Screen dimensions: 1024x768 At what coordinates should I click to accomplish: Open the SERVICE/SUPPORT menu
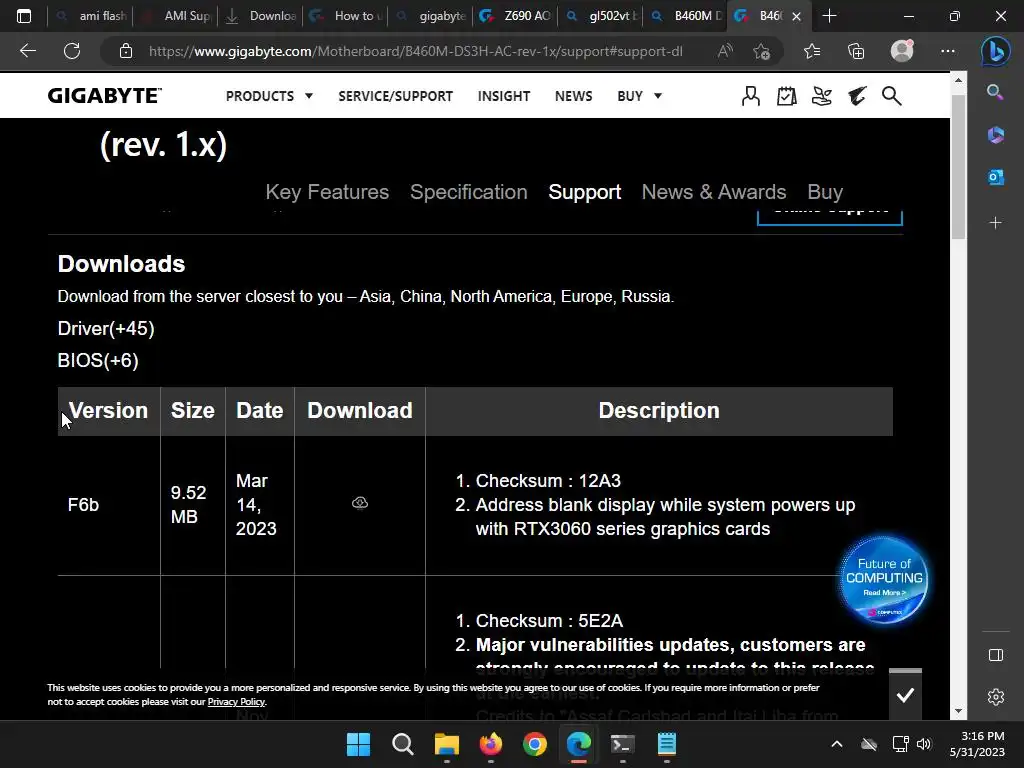point(395,96)
